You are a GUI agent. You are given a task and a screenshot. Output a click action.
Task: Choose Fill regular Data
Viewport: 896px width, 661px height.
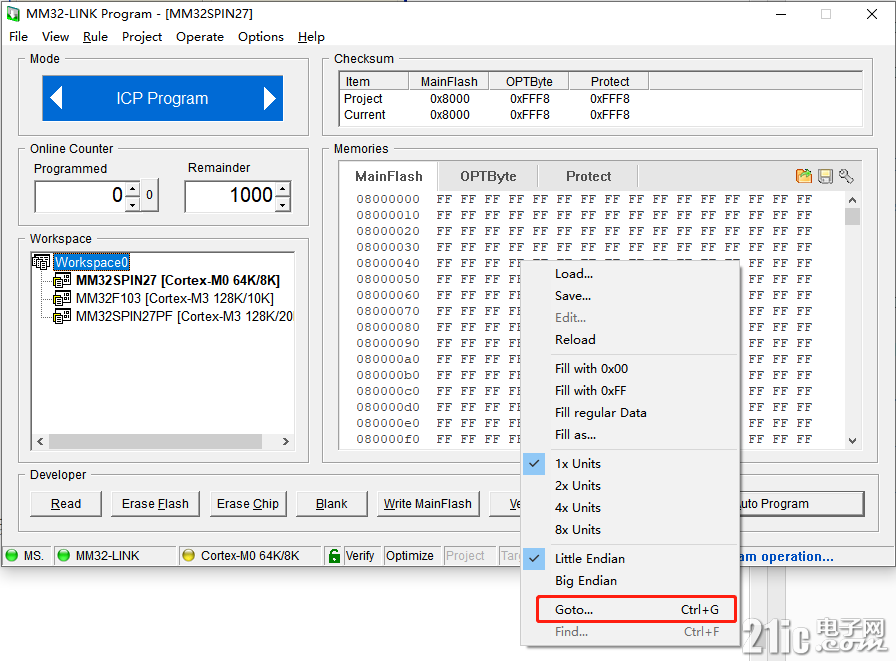(630, 412)
